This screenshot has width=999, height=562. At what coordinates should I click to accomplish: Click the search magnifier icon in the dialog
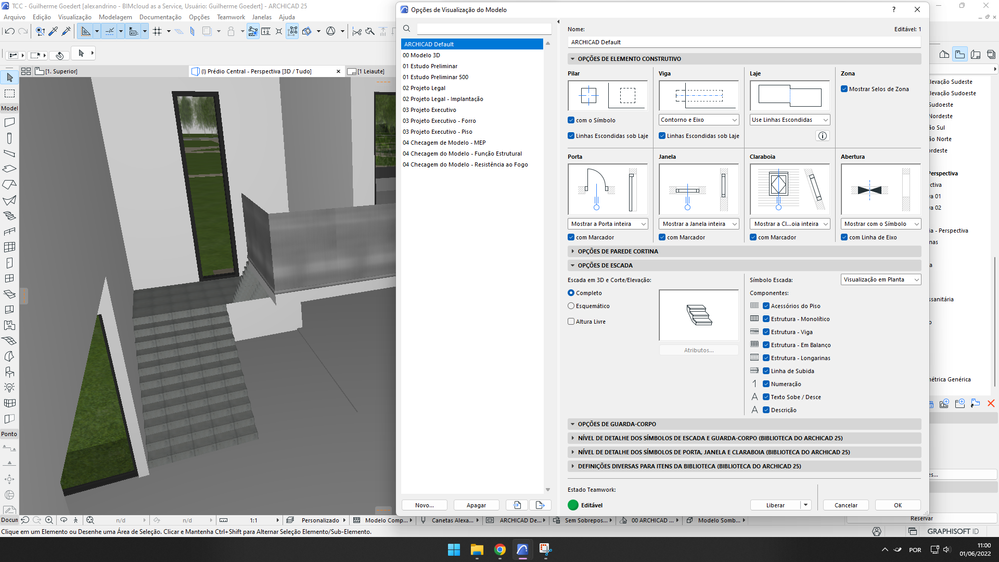pyautogui.click(x=407, y=29)
